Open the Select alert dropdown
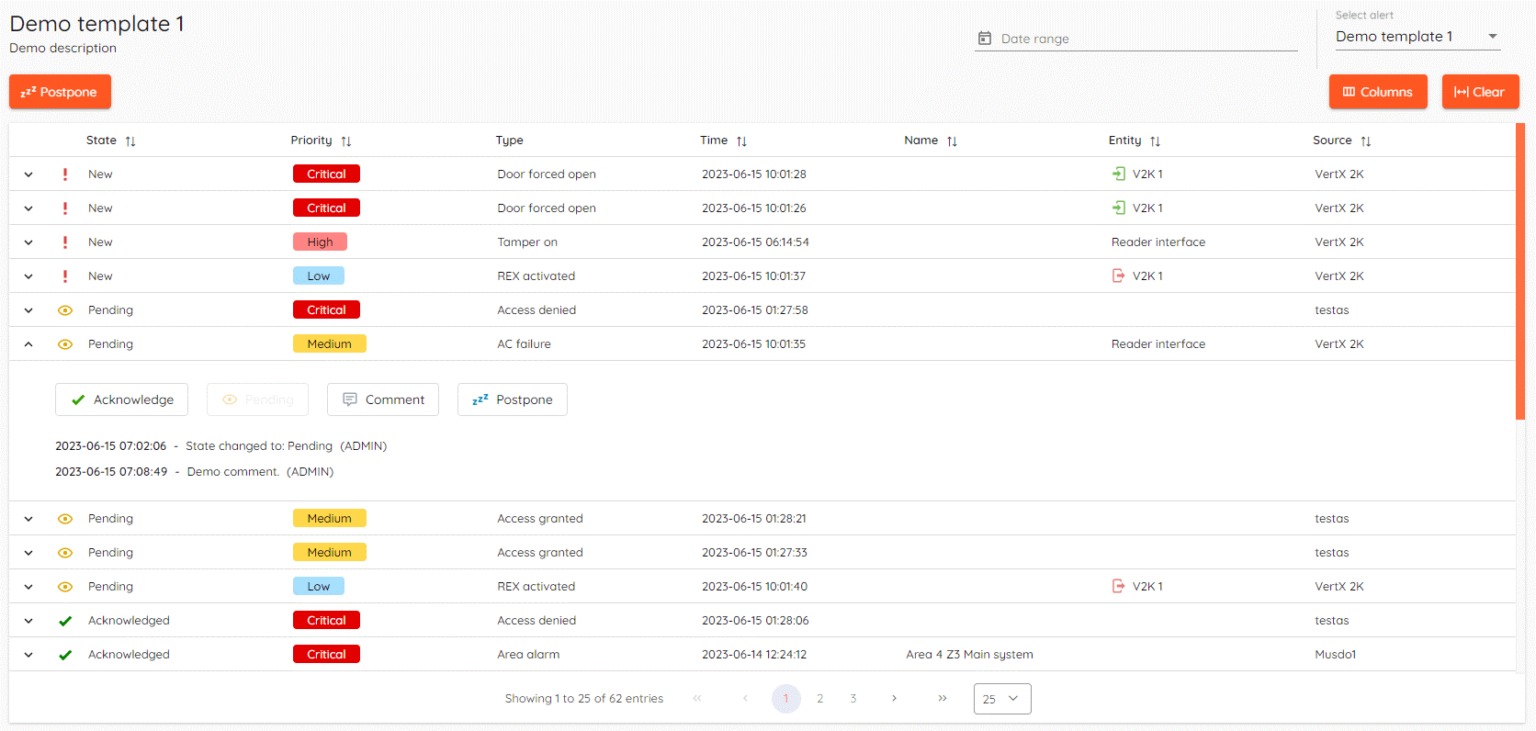Image resolution: width=1536 pixels, height=731 pixels. 1418,36
